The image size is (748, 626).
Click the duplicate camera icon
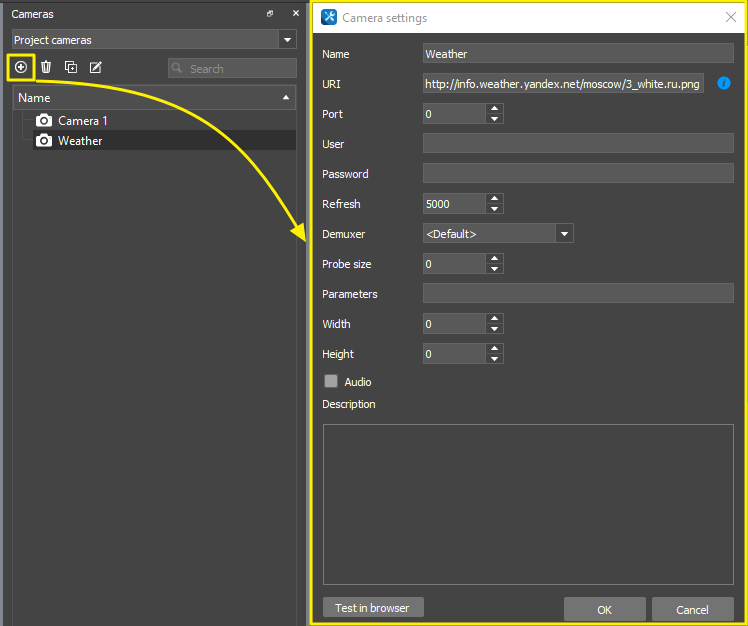point(71,67)
